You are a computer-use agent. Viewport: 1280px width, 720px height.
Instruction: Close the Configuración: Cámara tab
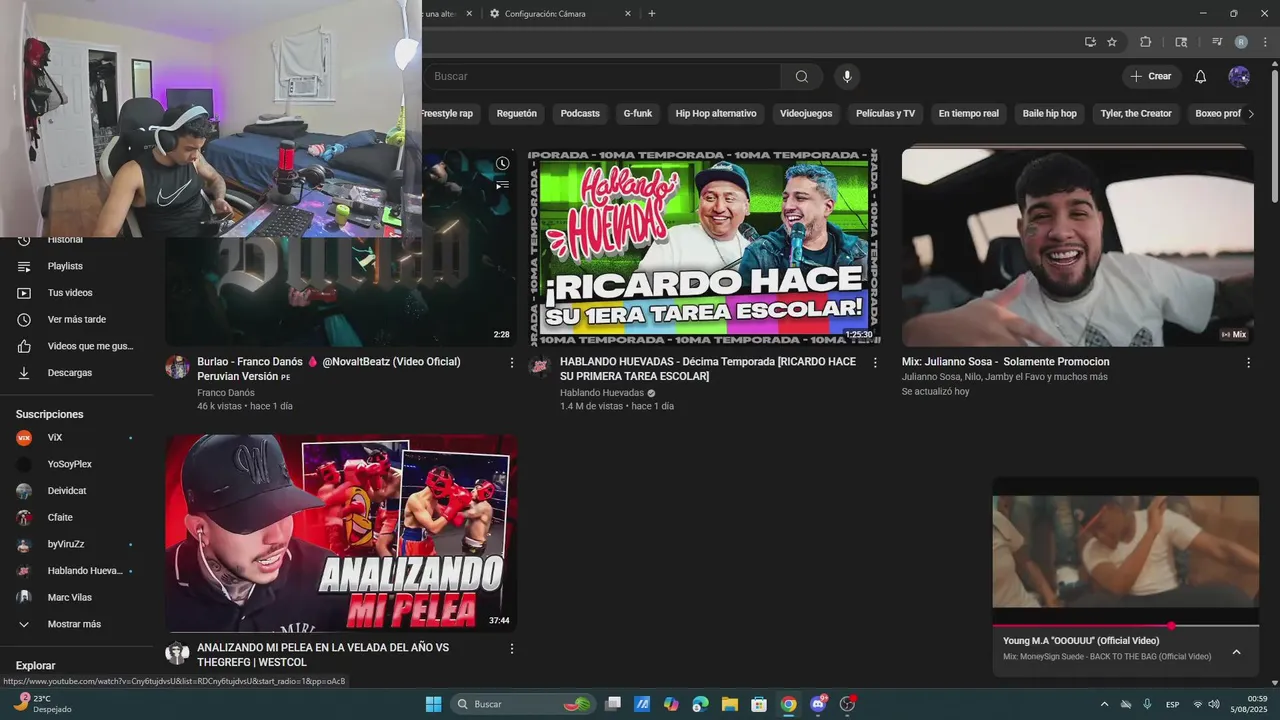(628, 14)
